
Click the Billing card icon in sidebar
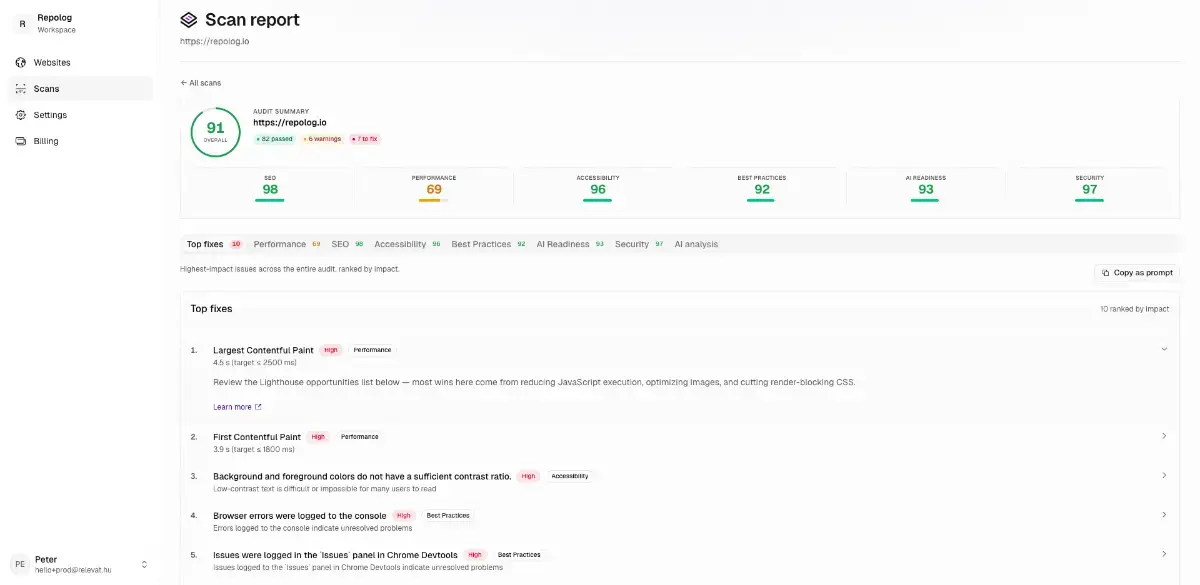(x=21, y=141)
